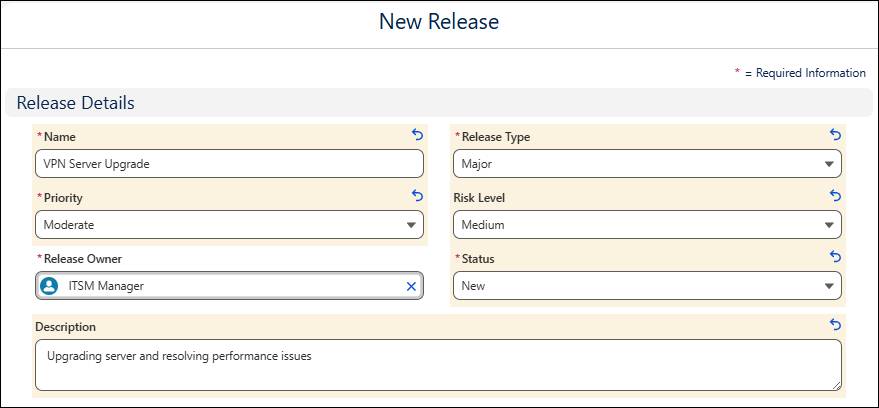Click the New Release dialog title
The image size is (879, 408).
(x=439, y=22)
